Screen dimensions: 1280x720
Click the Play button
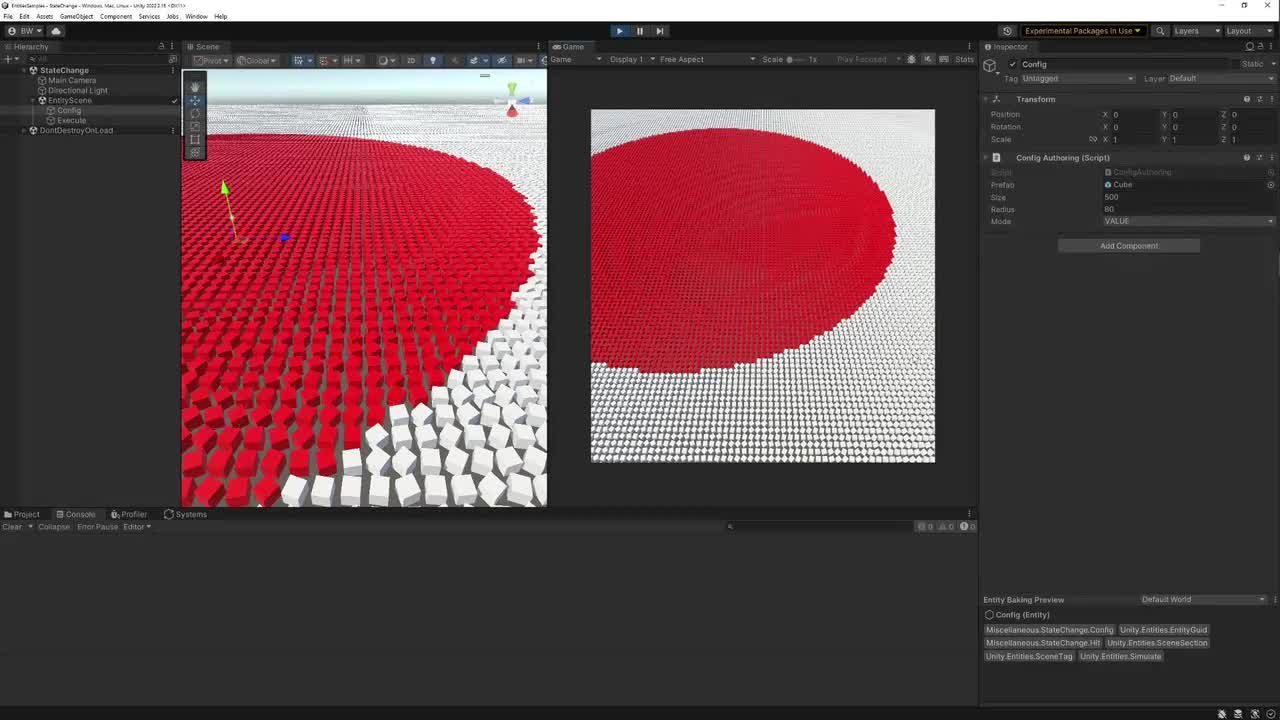[x=619, y=31]
